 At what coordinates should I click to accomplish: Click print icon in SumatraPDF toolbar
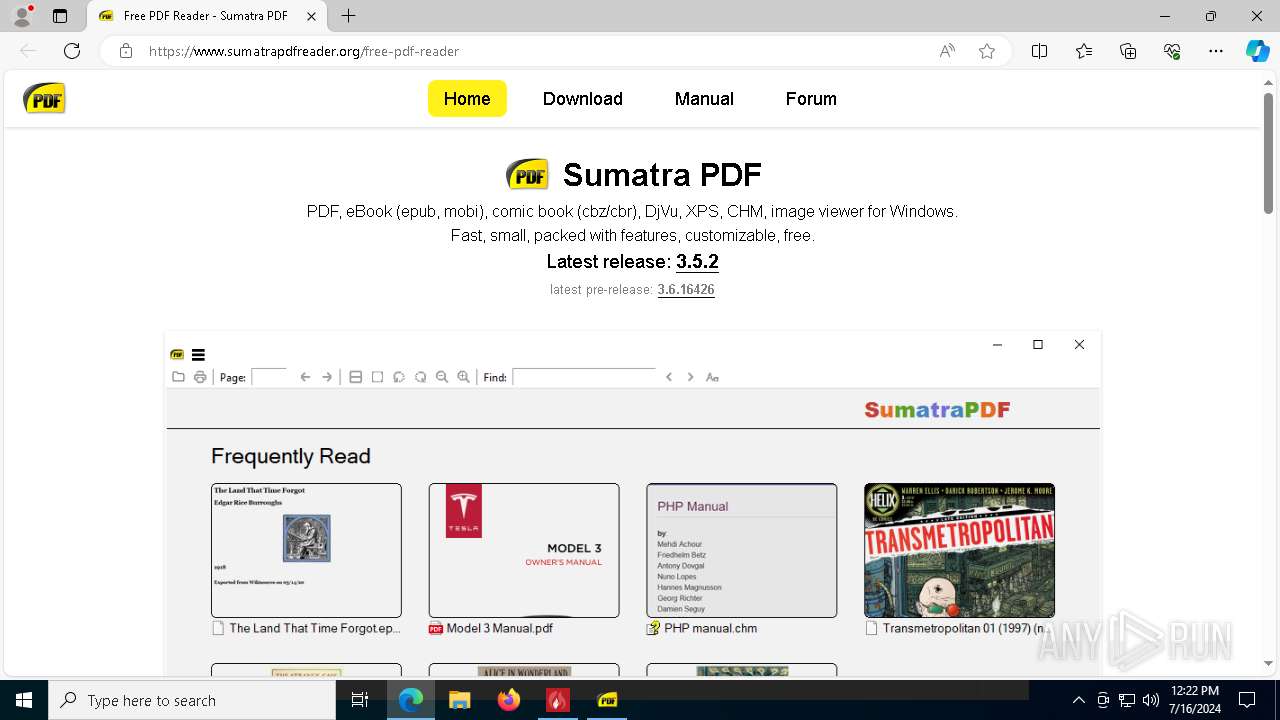tap(200, 377)
